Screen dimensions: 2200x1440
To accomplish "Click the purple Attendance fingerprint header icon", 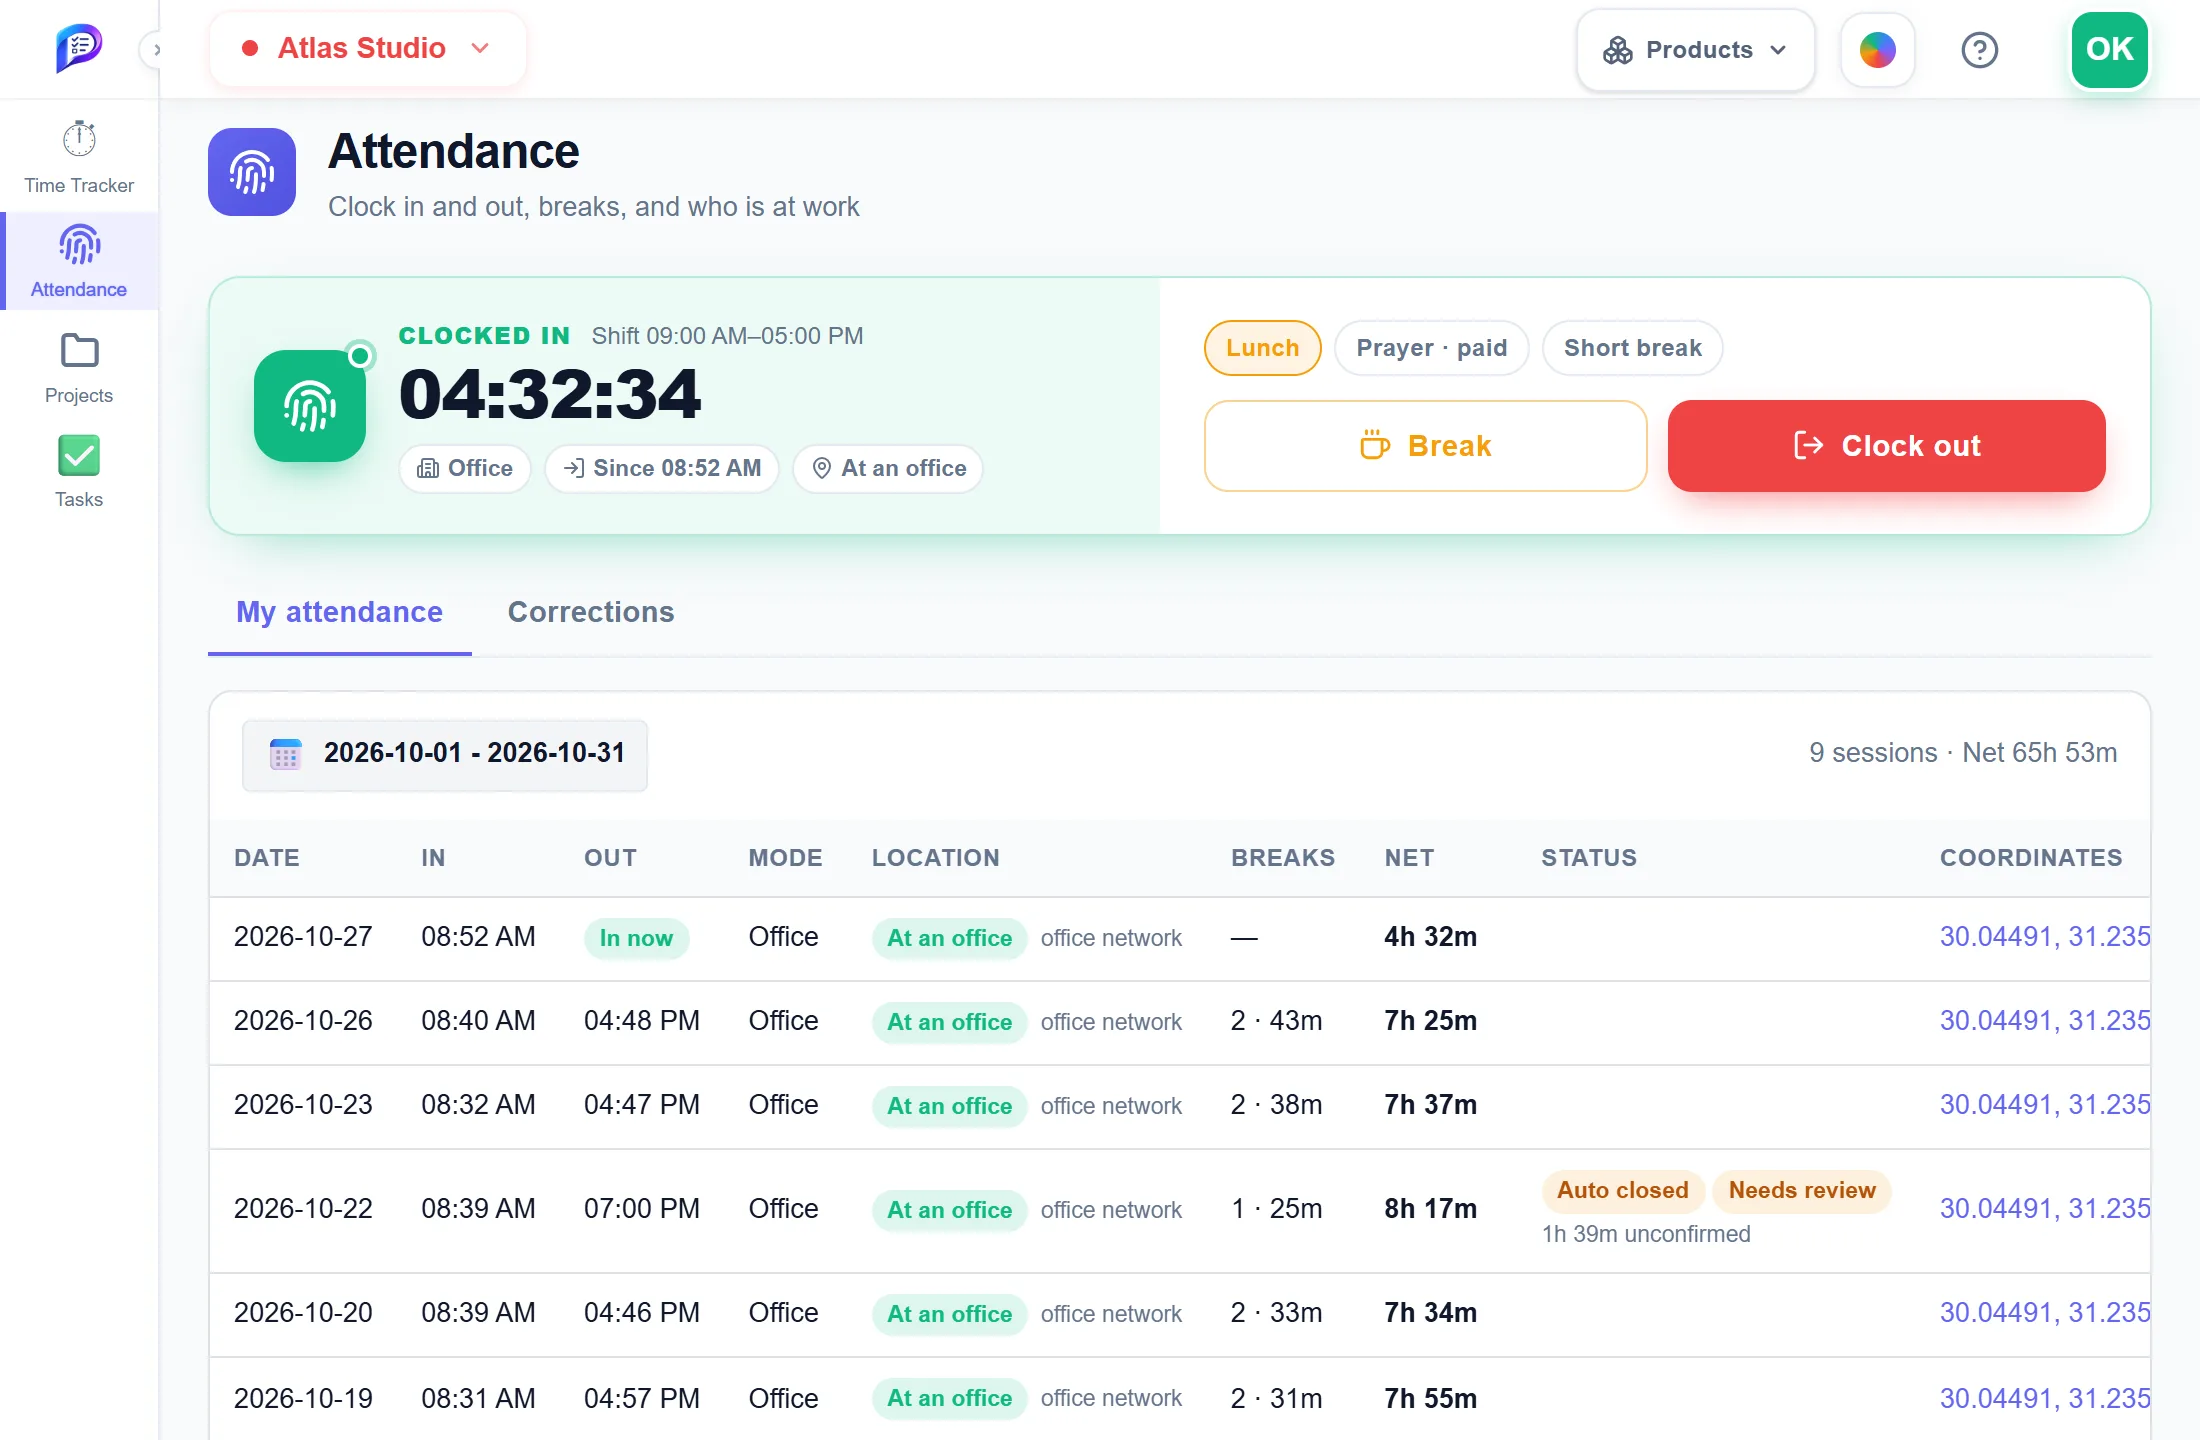I will tap(252, 172).
